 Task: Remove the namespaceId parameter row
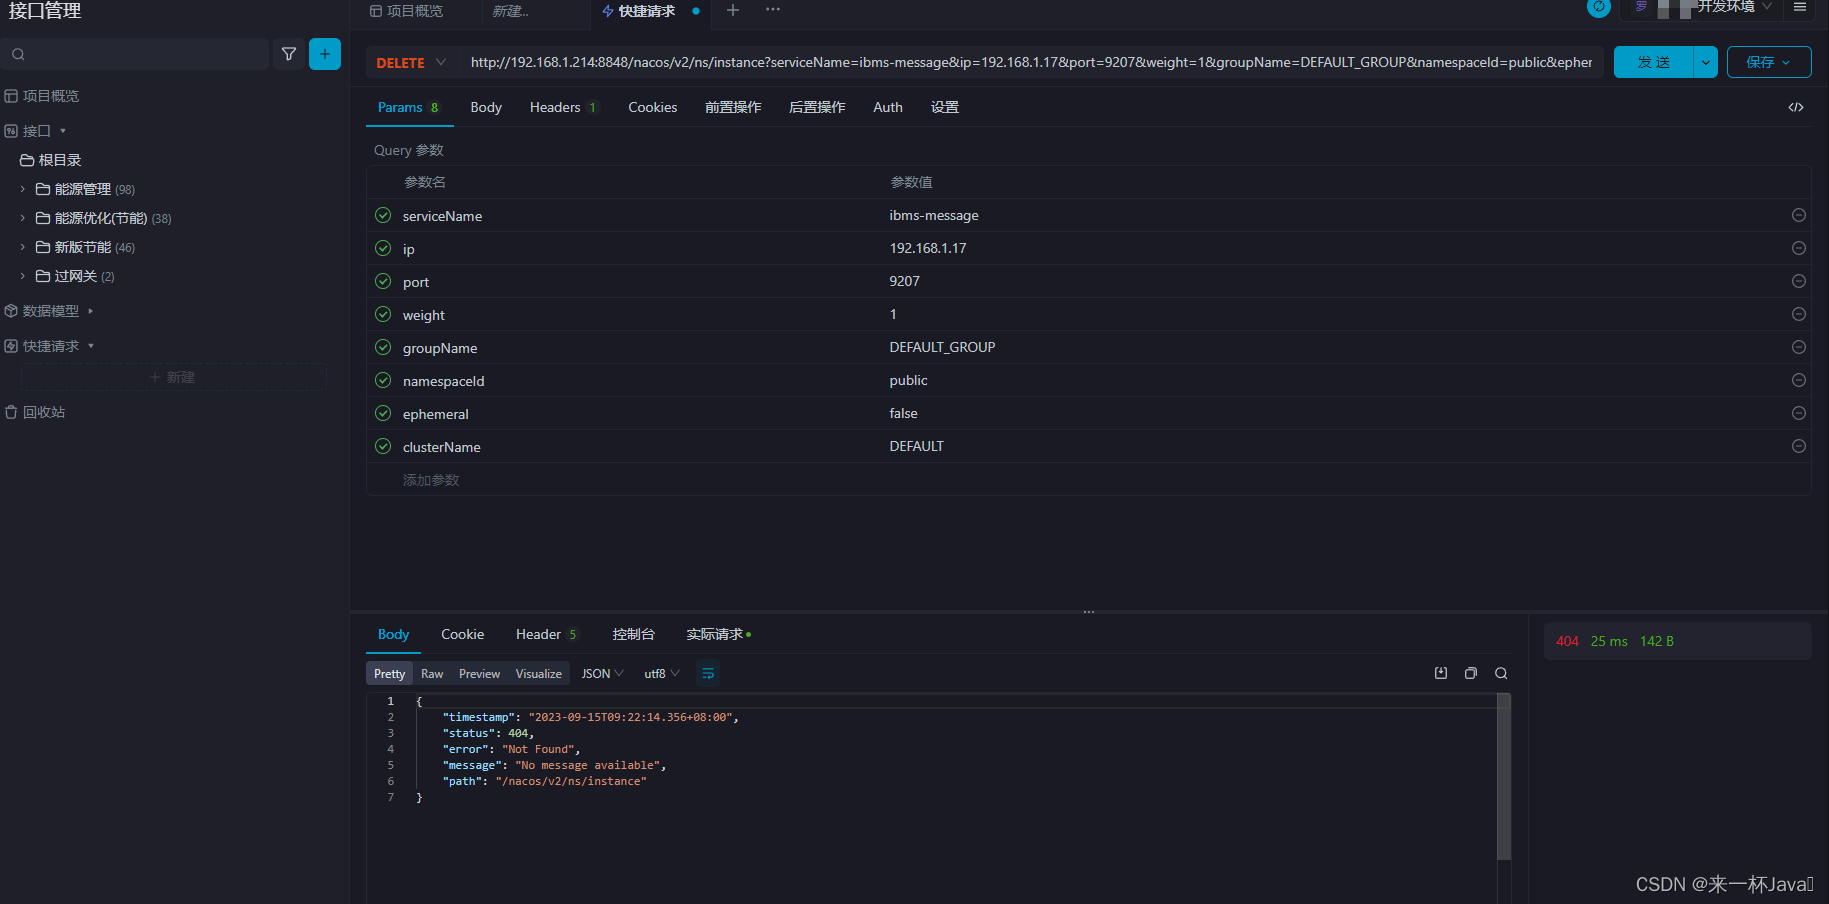tap(1799, 380)
